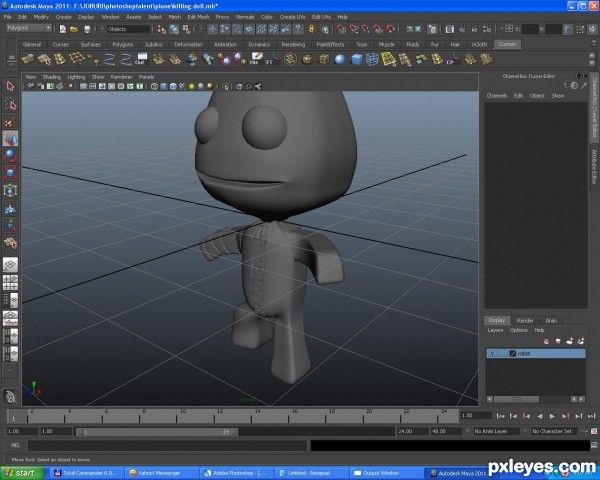Enable wireframe shading in viewport toolbar
Viewport: 600px width, 480px height.
tap(154, 87)
